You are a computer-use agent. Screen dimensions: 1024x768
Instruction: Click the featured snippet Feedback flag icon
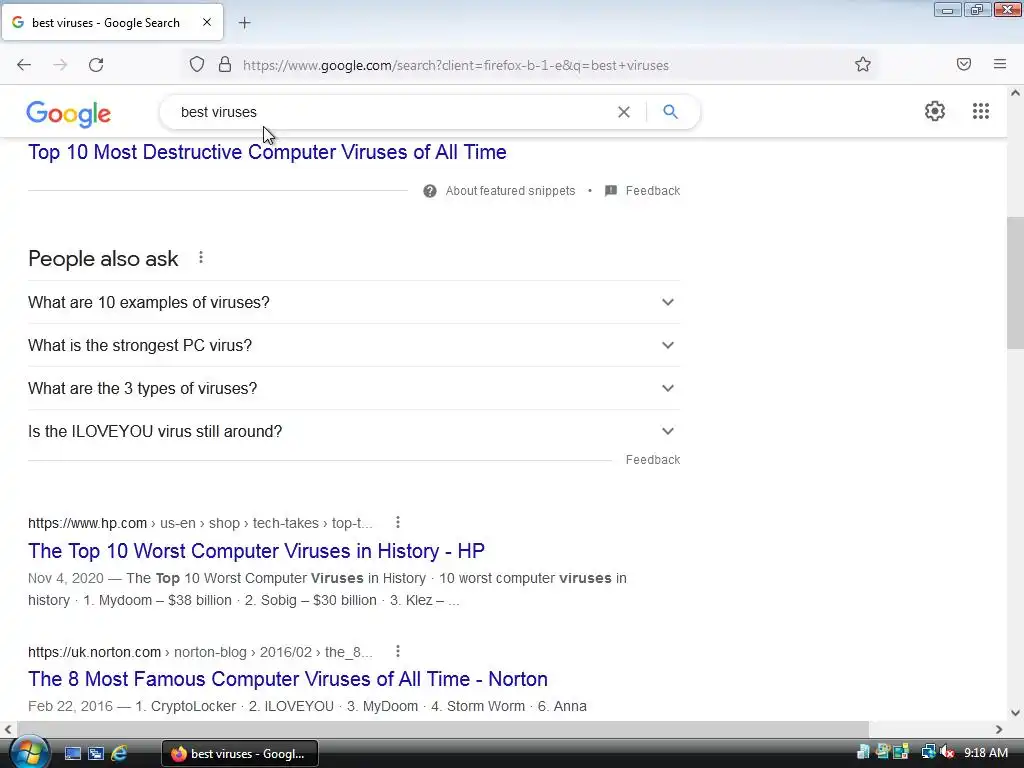pyautogui.click(x=611, y=191)
